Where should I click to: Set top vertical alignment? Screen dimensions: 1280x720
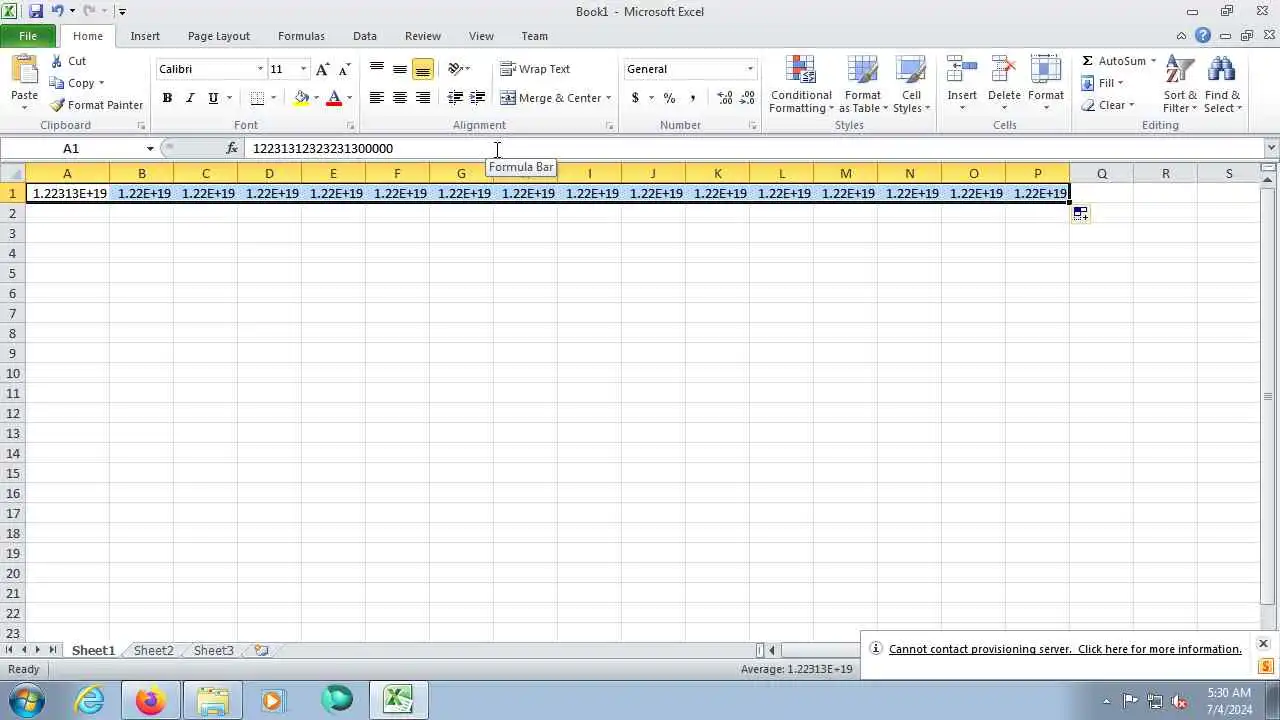point(376,69)
